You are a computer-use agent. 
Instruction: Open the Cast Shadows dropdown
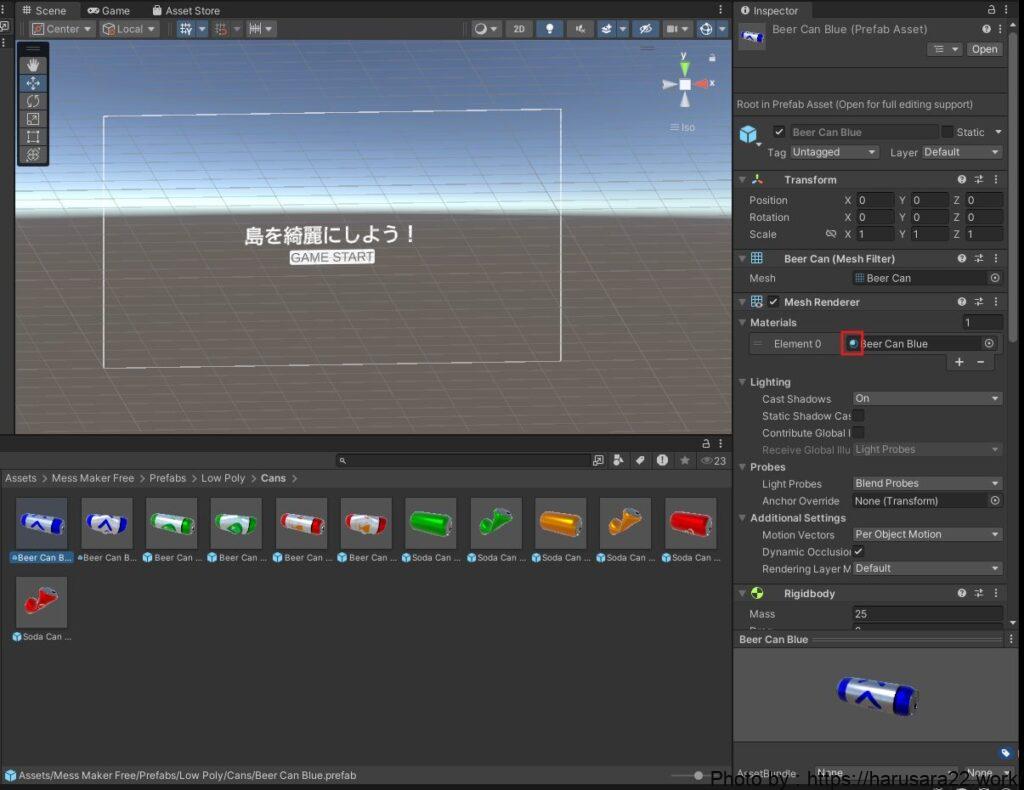point(926,399)
